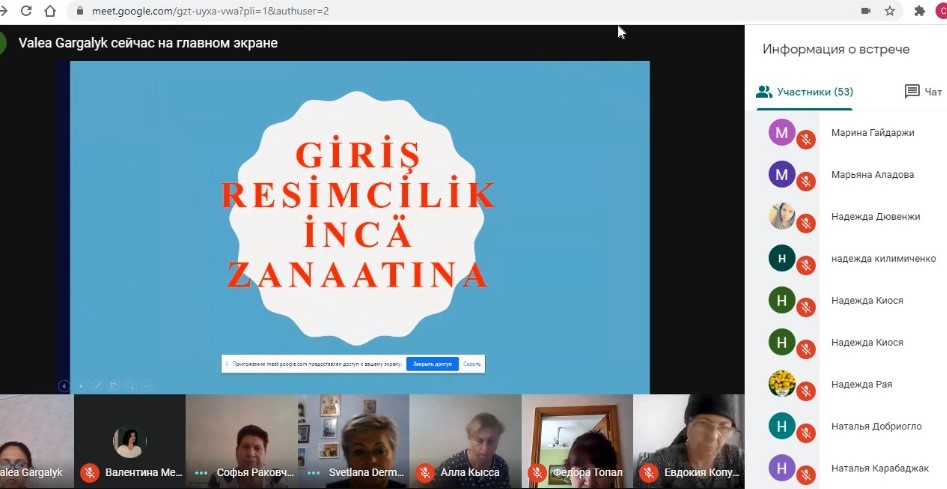Click Алла Кысса video thumbnail
This screenshot has width=947, height=489.
tap(465, 440)
